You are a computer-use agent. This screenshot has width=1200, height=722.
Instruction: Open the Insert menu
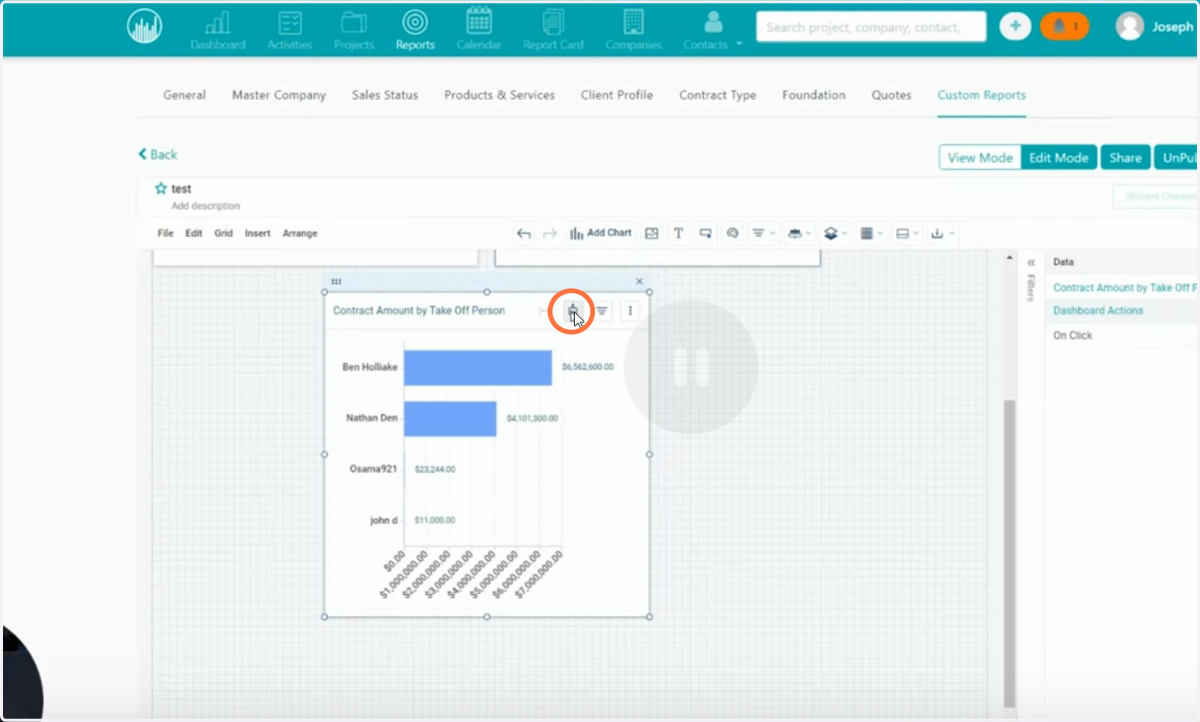pyautogui.click(x=257, y=233)
